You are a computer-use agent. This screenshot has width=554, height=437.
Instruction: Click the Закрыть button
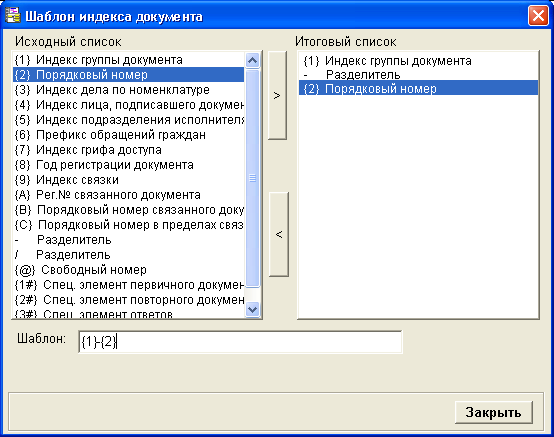pyautogui.click(x=494, y=412)
